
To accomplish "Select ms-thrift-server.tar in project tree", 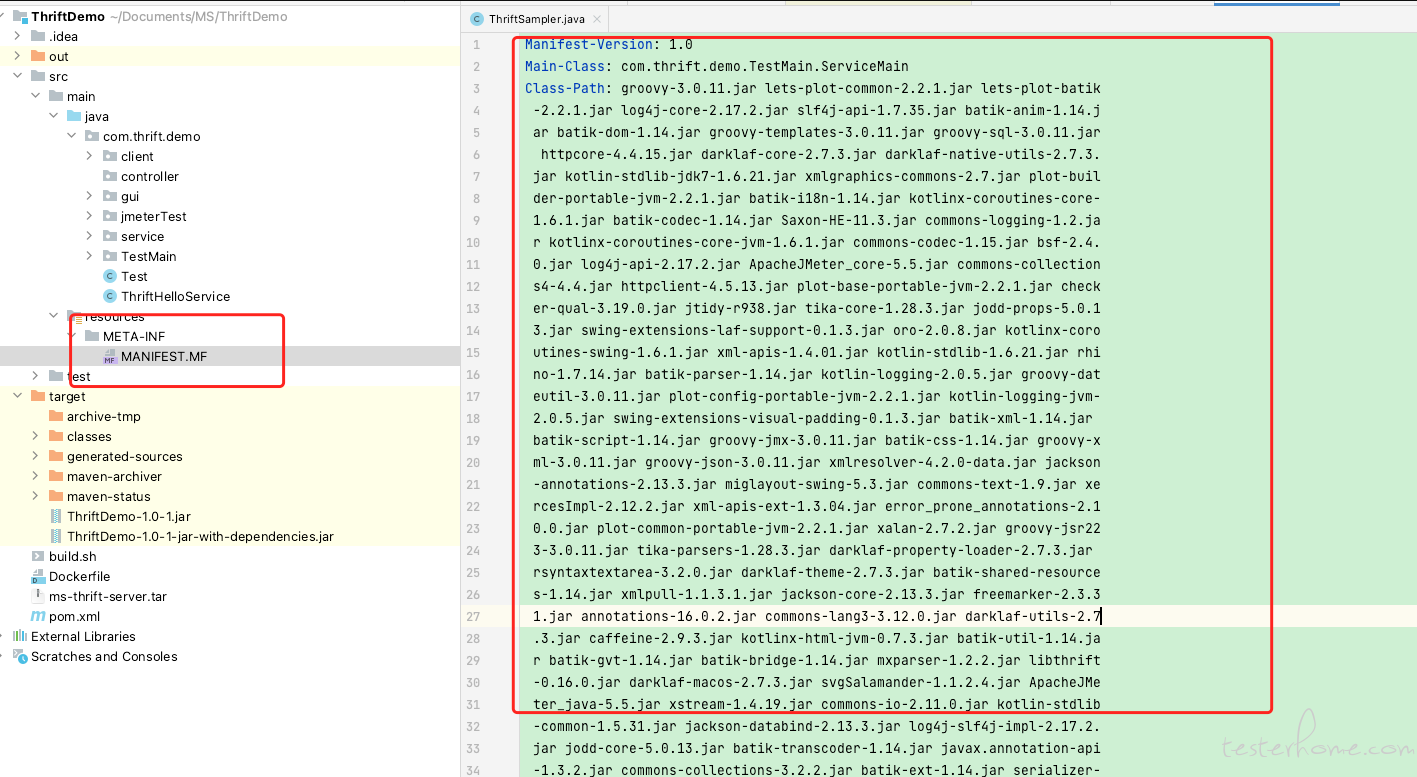I will (230, 596).
